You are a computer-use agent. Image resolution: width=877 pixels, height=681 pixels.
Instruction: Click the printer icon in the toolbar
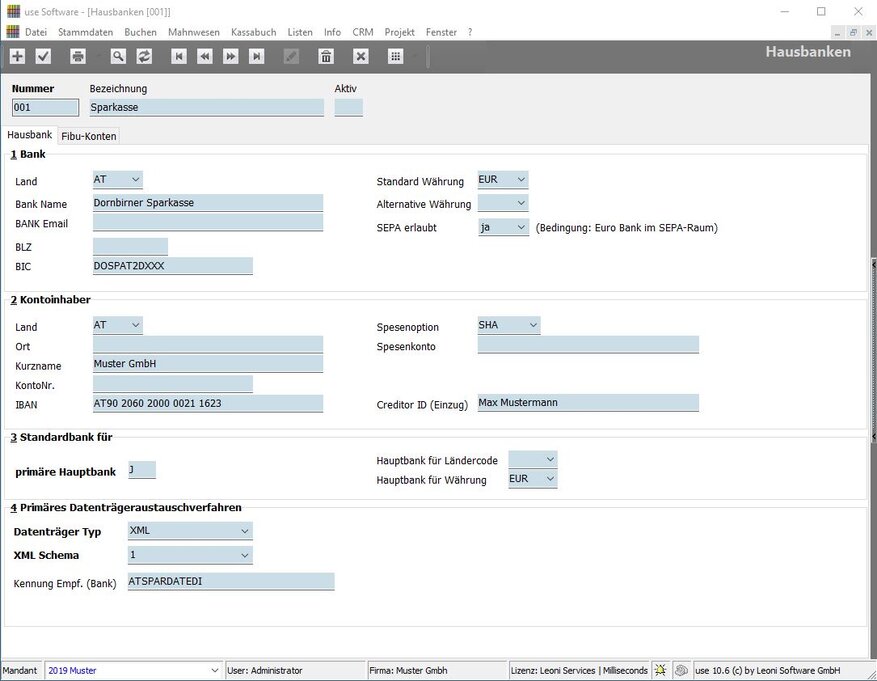[78, 57]
